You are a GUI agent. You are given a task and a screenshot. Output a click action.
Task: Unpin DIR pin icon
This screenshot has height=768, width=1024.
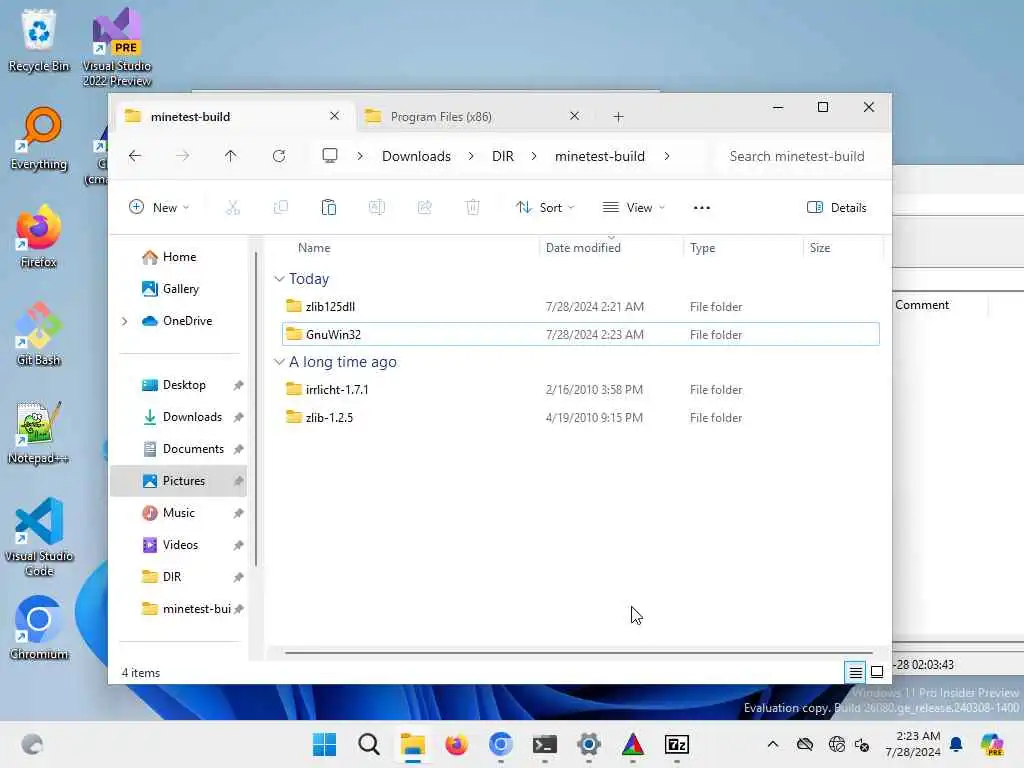tap(238, 577)
